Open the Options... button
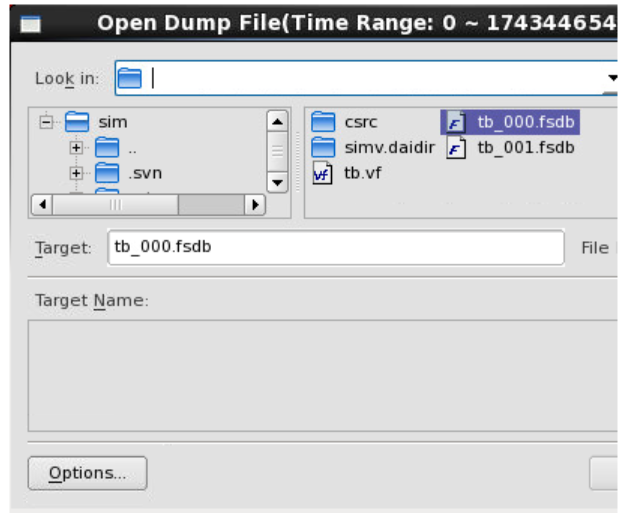The width and height of the screenshot is (625, 515). click(x=87, y=473)
